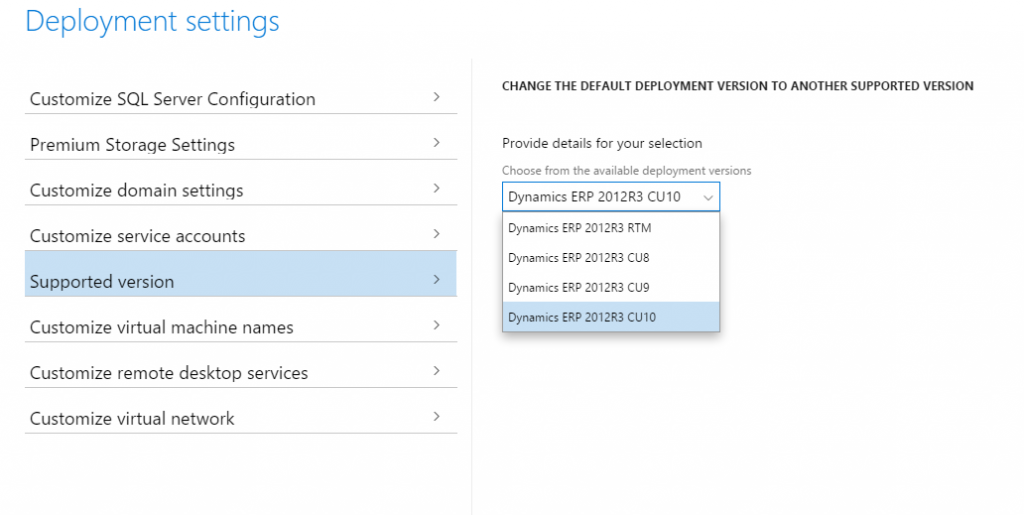Image resolution: width=1024 pixels, height=515 pixels.
Task: Click chevron arrow beside Premium Storage Settings
Action: [x=437, y=143]
